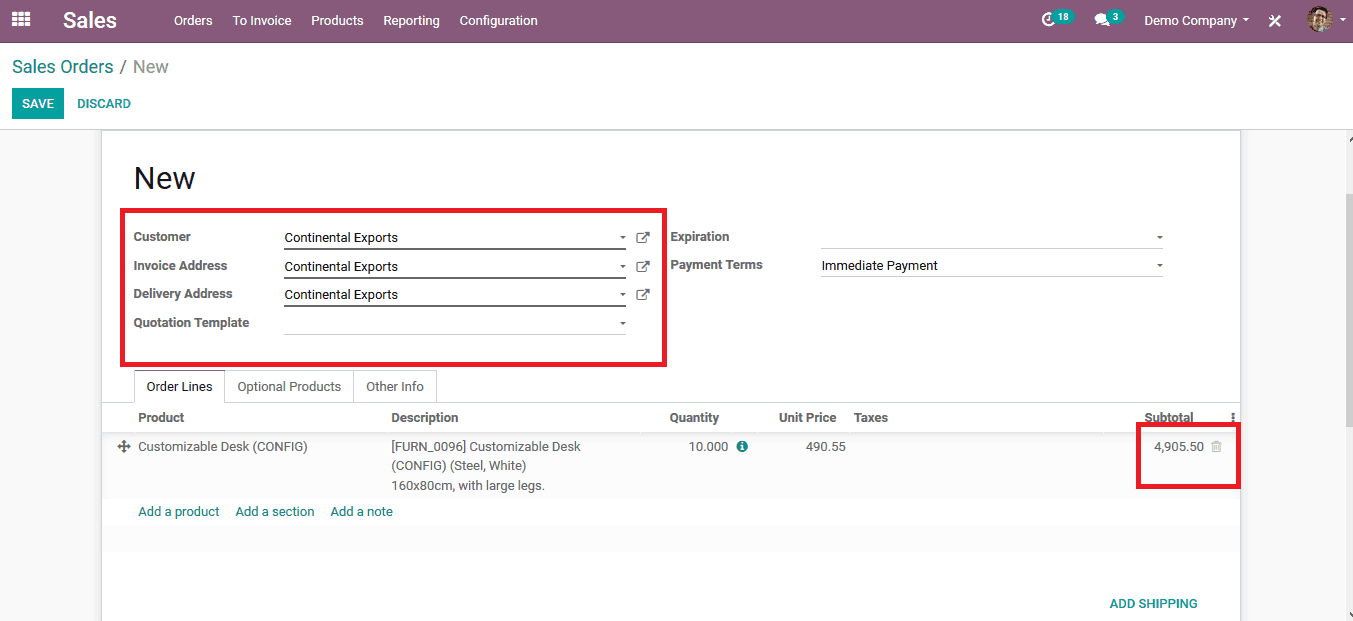Open the column options kebab icon
The image size is (1353, 621).
(1233, 418)
